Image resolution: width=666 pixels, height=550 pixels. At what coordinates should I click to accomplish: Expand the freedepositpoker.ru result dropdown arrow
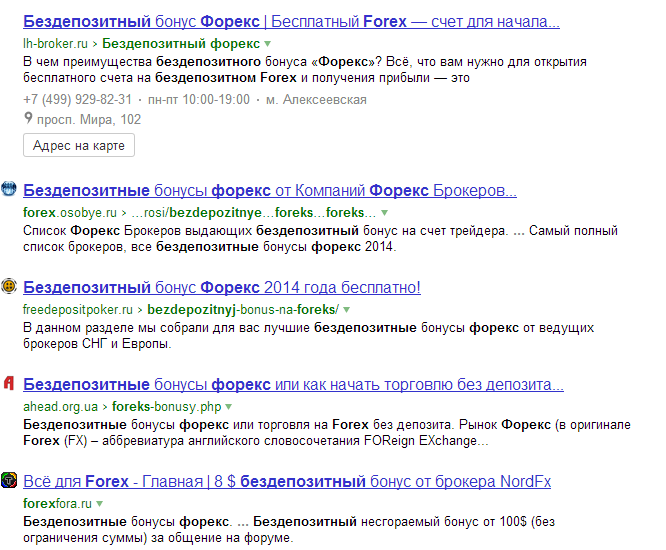(347, 310)
